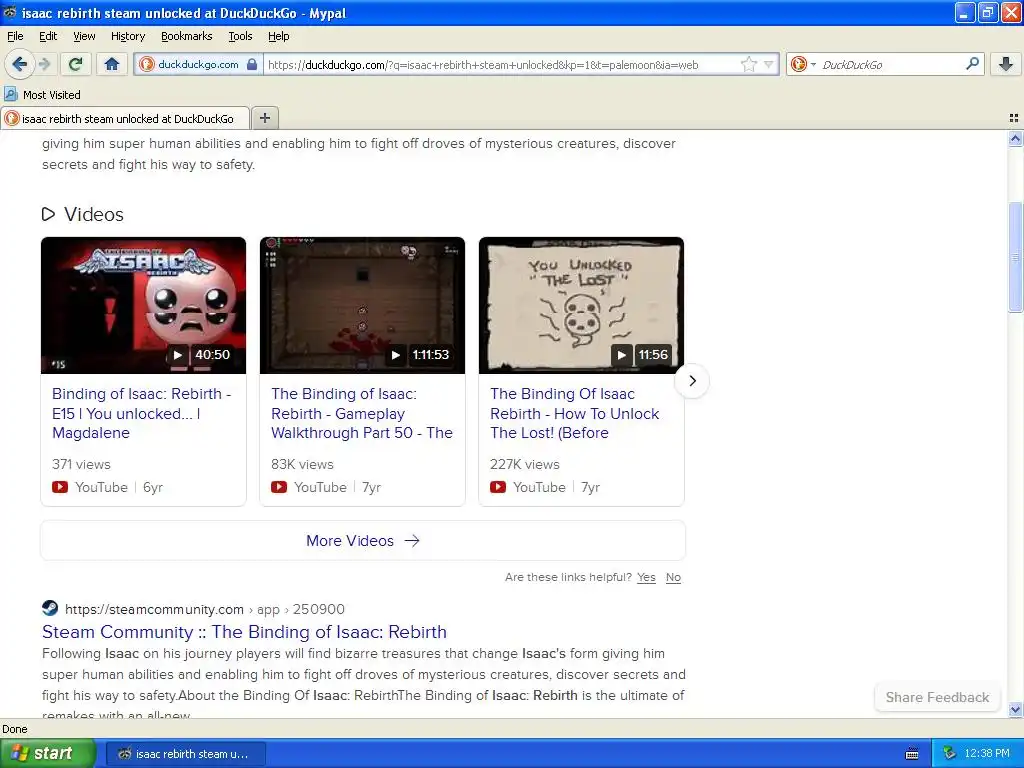Image resolution: width=1024 pixels, height=768 pixels.
Task: Click the Steam favicon beside result
Action: (50, 608)
